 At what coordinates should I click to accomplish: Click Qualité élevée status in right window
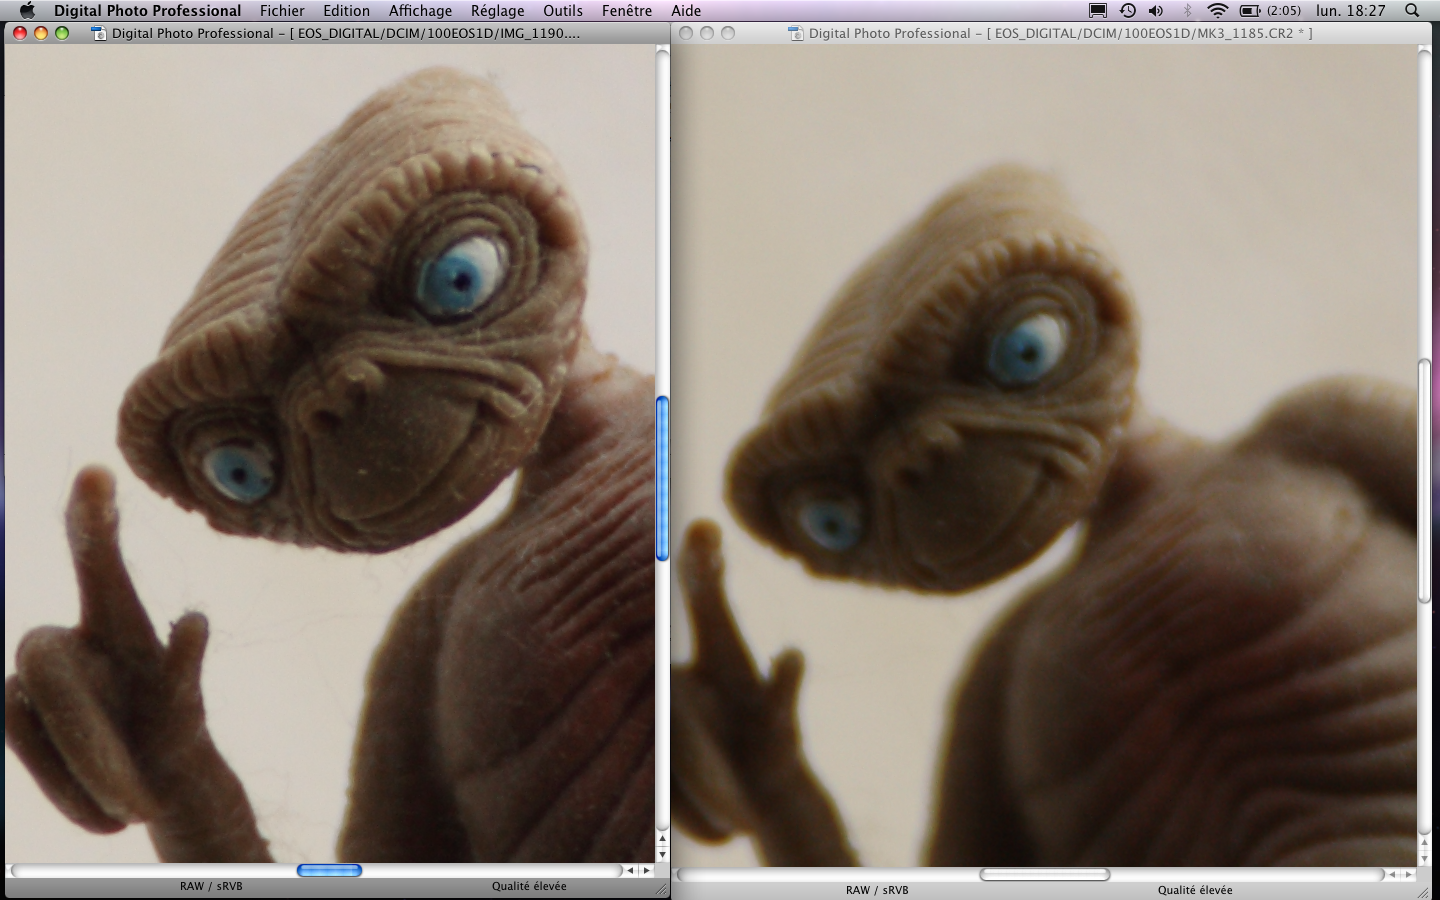click(1195, 890)
